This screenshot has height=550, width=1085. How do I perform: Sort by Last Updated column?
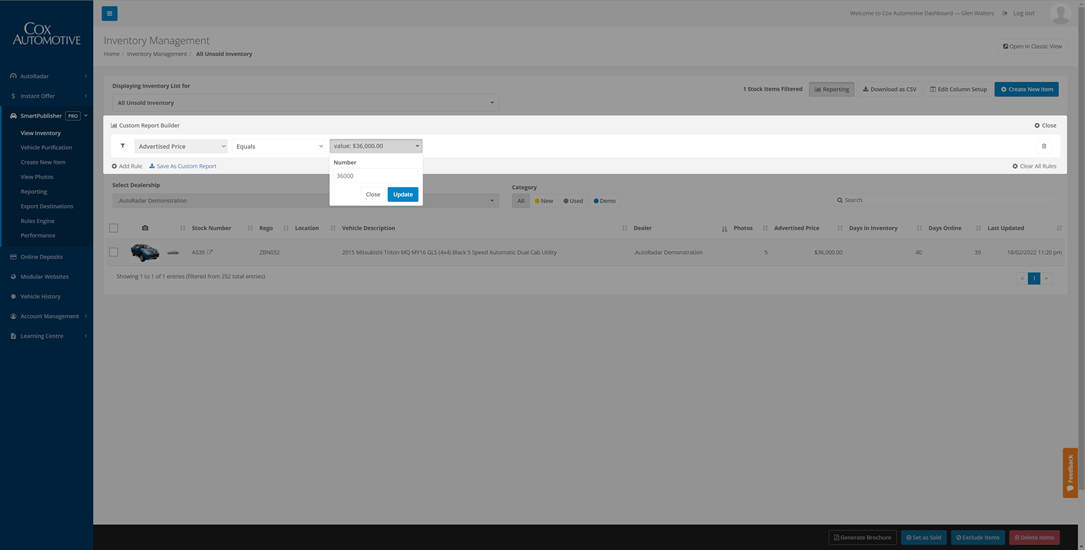point(1005,228)
